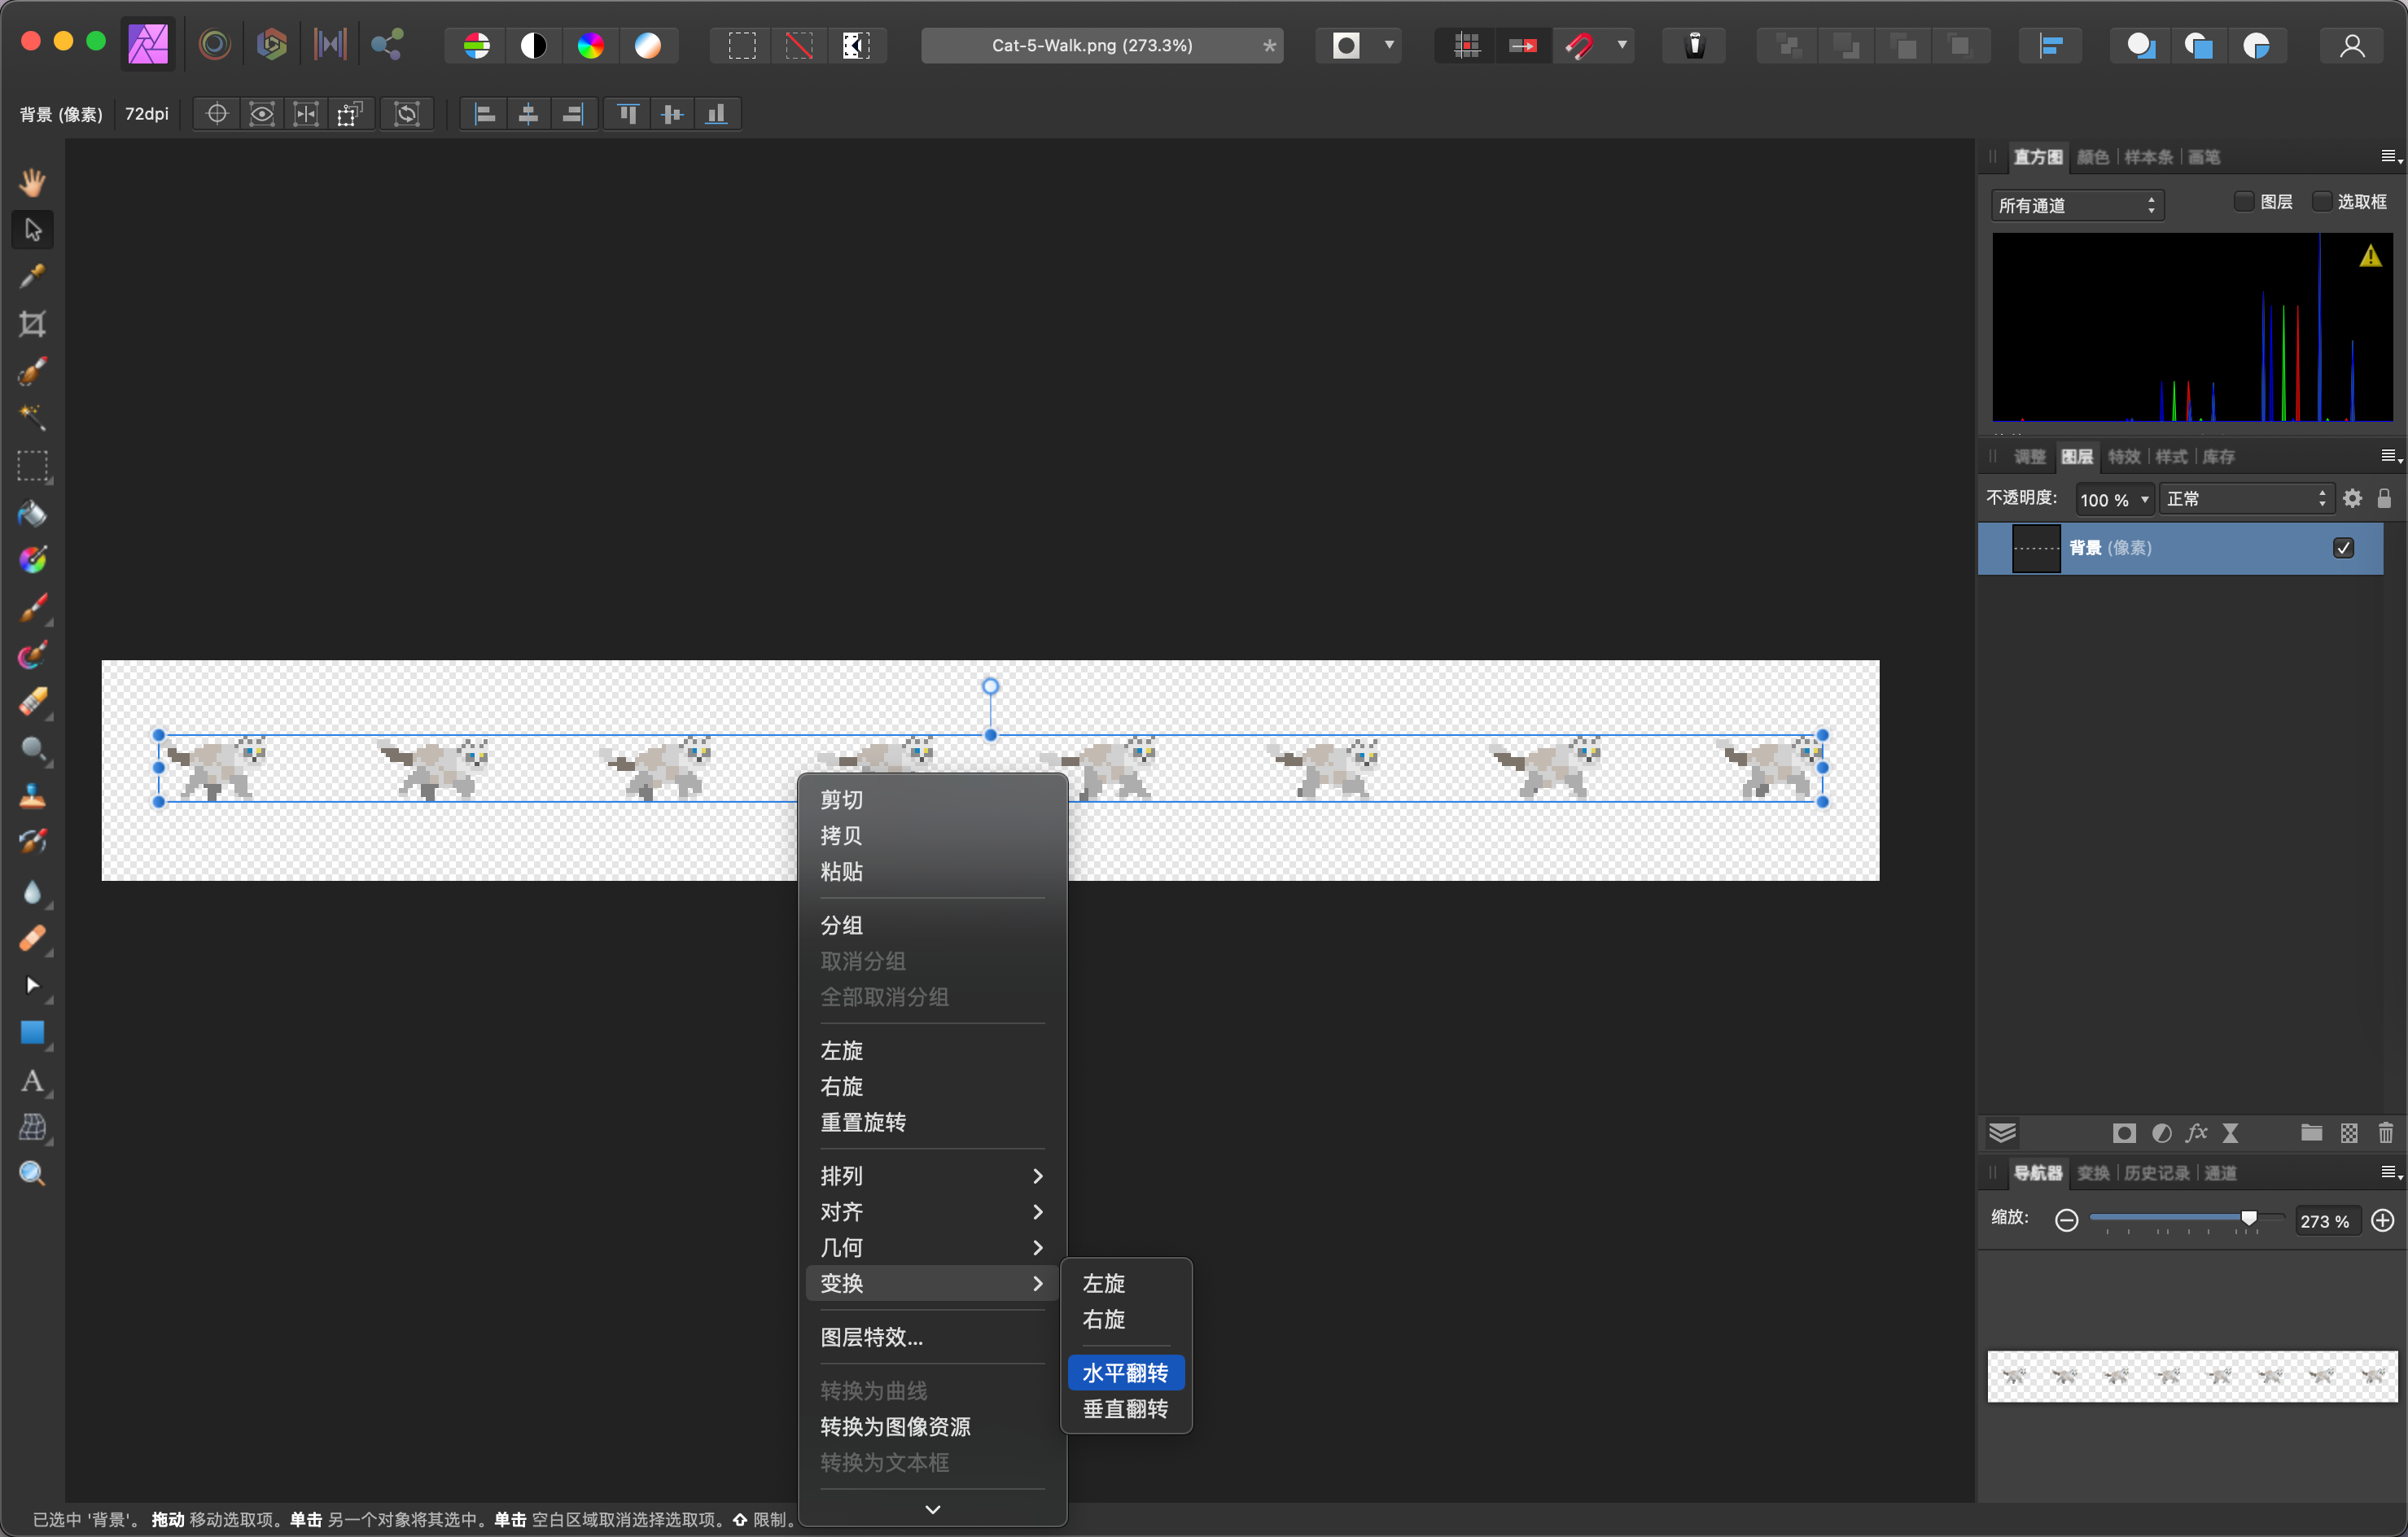Click the Zoom magnifier tool
The height and width of the screenshot is (1537, 2408).
(32, 1174)
